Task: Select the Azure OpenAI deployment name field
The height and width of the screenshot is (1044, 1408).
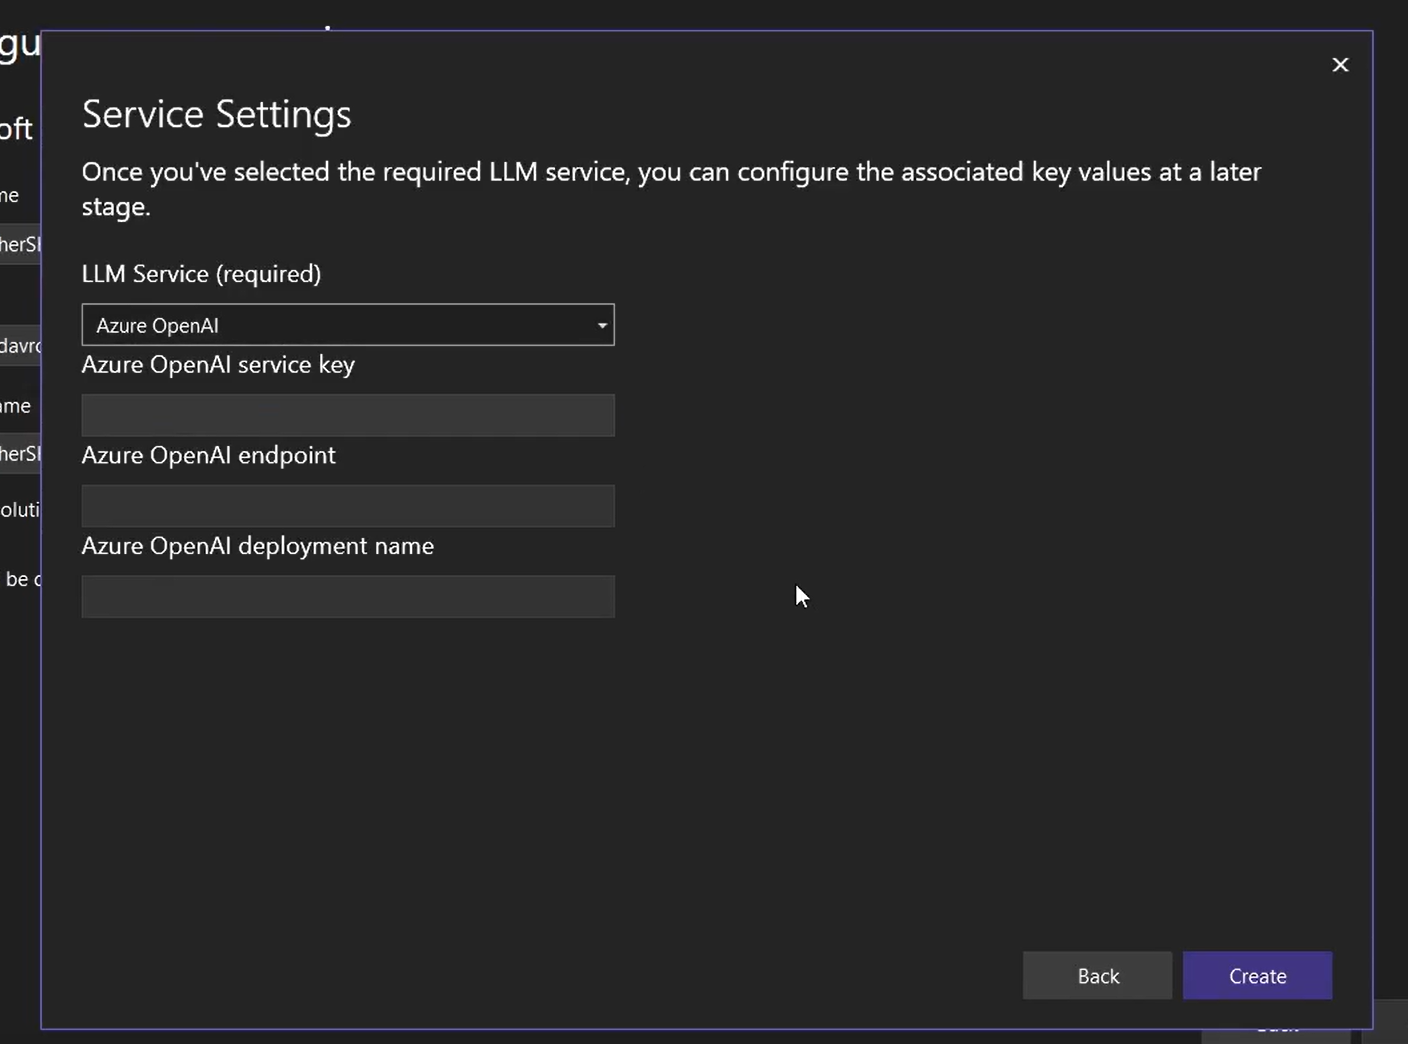Action: point(347,597)
